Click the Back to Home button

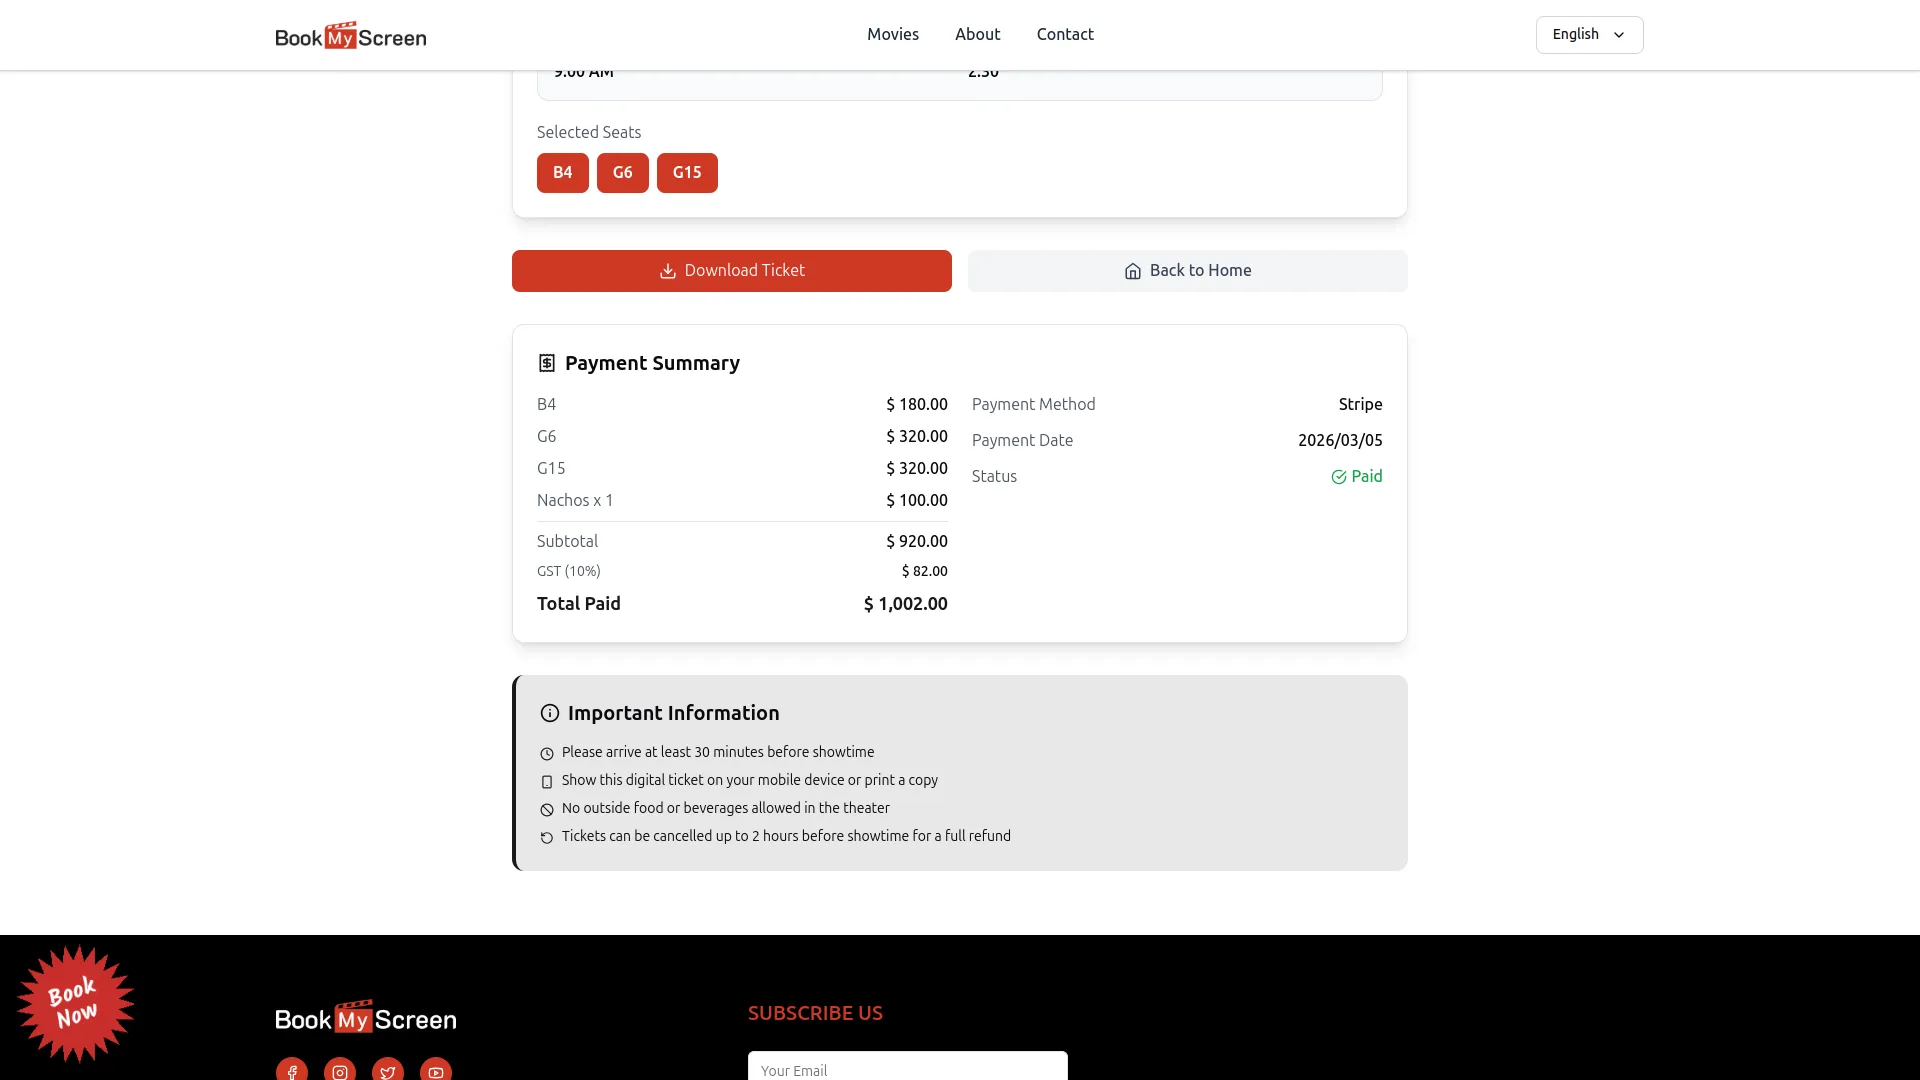coord(1187,270)
